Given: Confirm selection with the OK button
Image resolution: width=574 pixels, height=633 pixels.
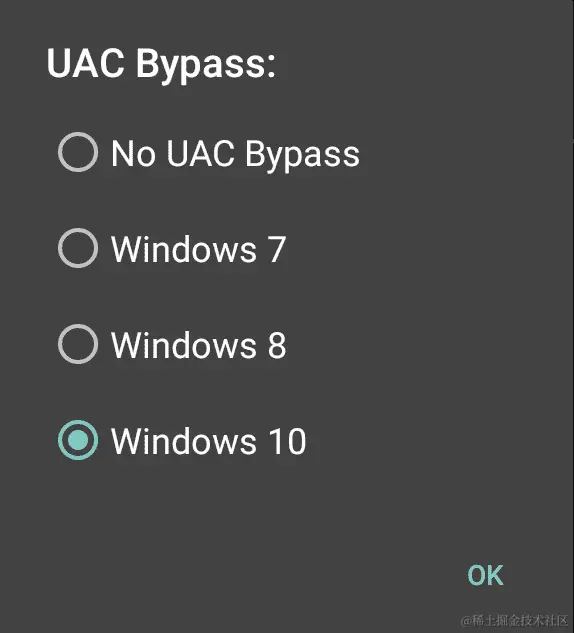Looking at the screenshot, I should click(x=485, y=575).
